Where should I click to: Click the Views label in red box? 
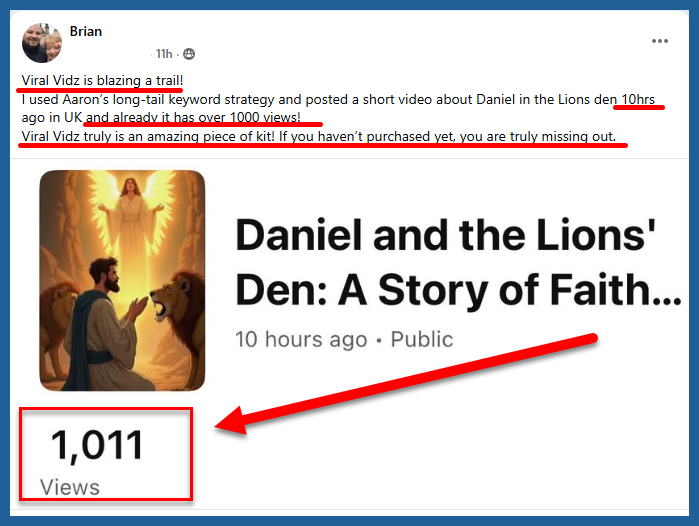click(x=70, y=487)
